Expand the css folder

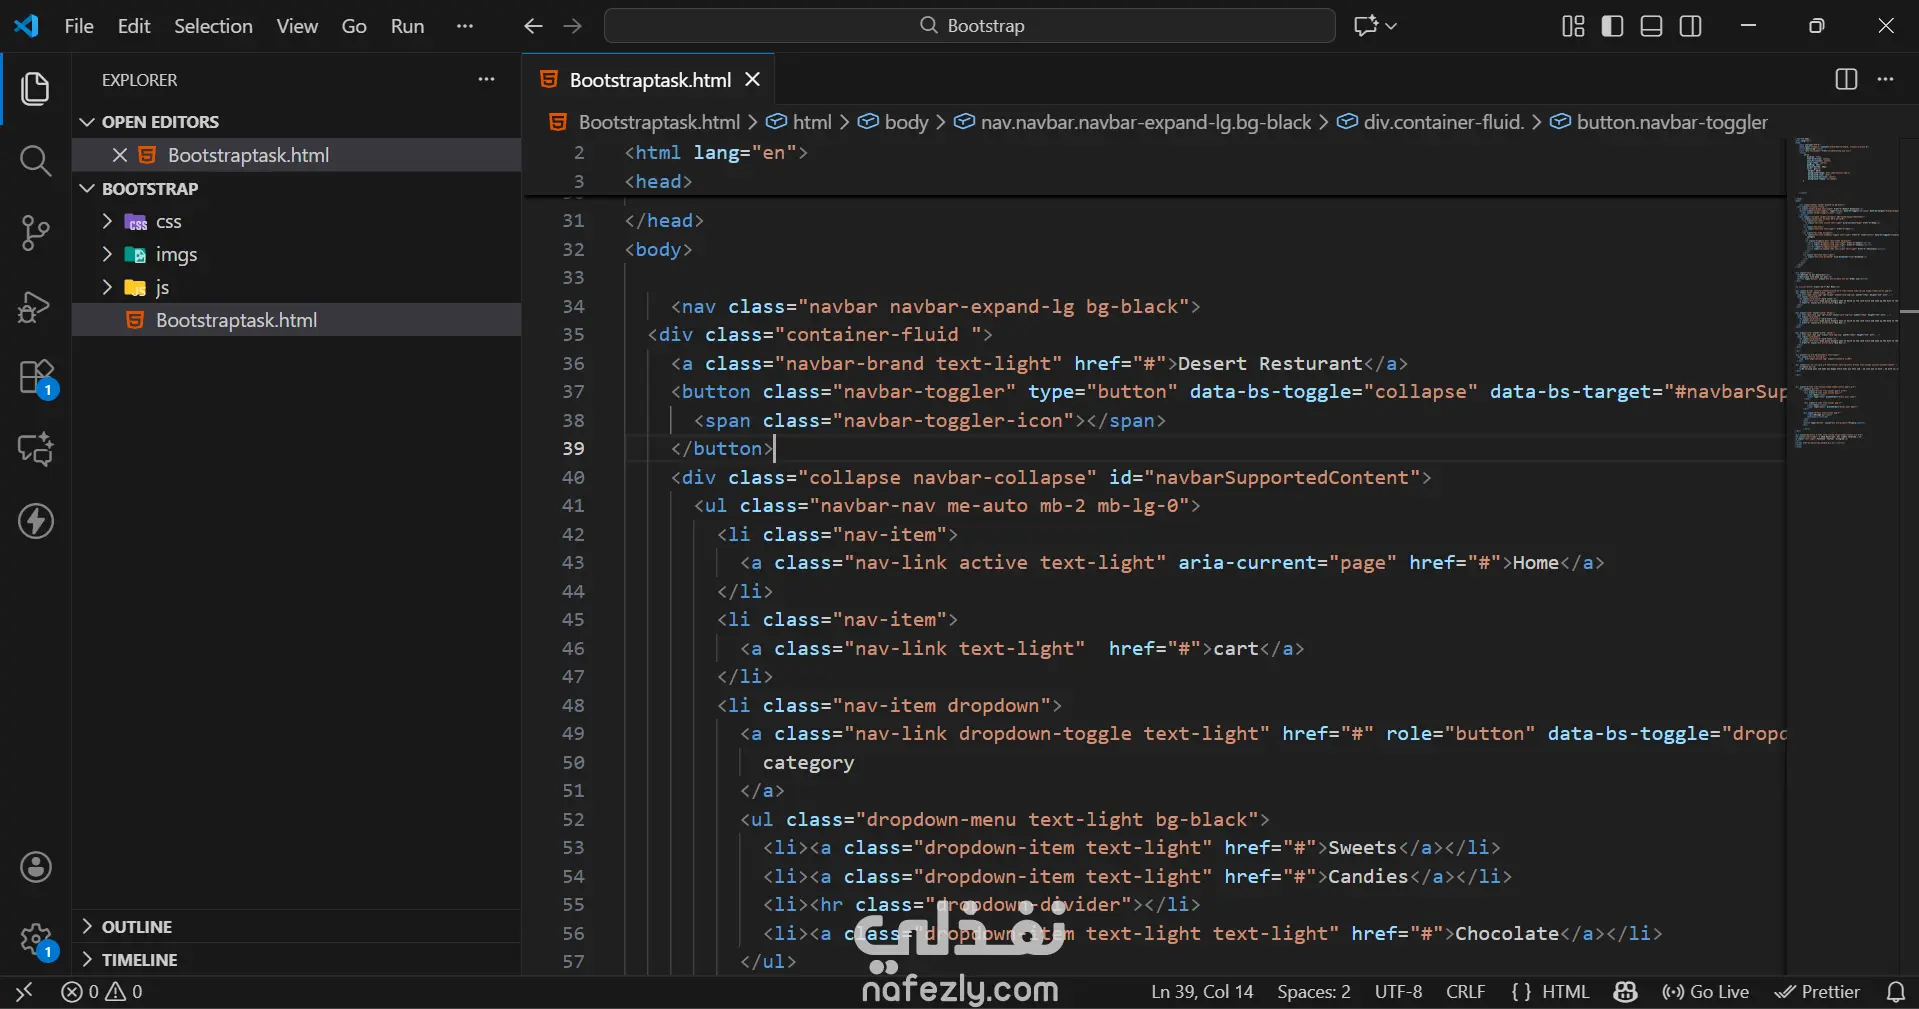point(168,222)
